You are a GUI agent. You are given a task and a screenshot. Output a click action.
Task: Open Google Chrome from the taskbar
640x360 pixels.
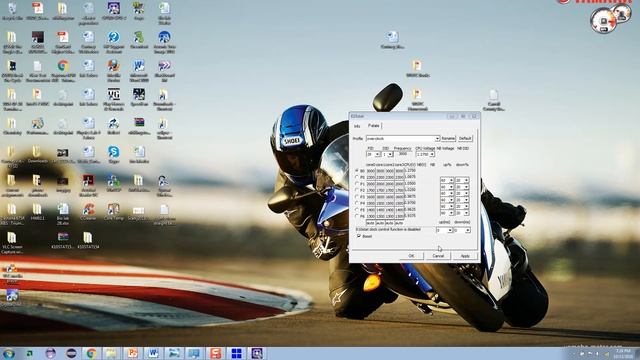91,353
